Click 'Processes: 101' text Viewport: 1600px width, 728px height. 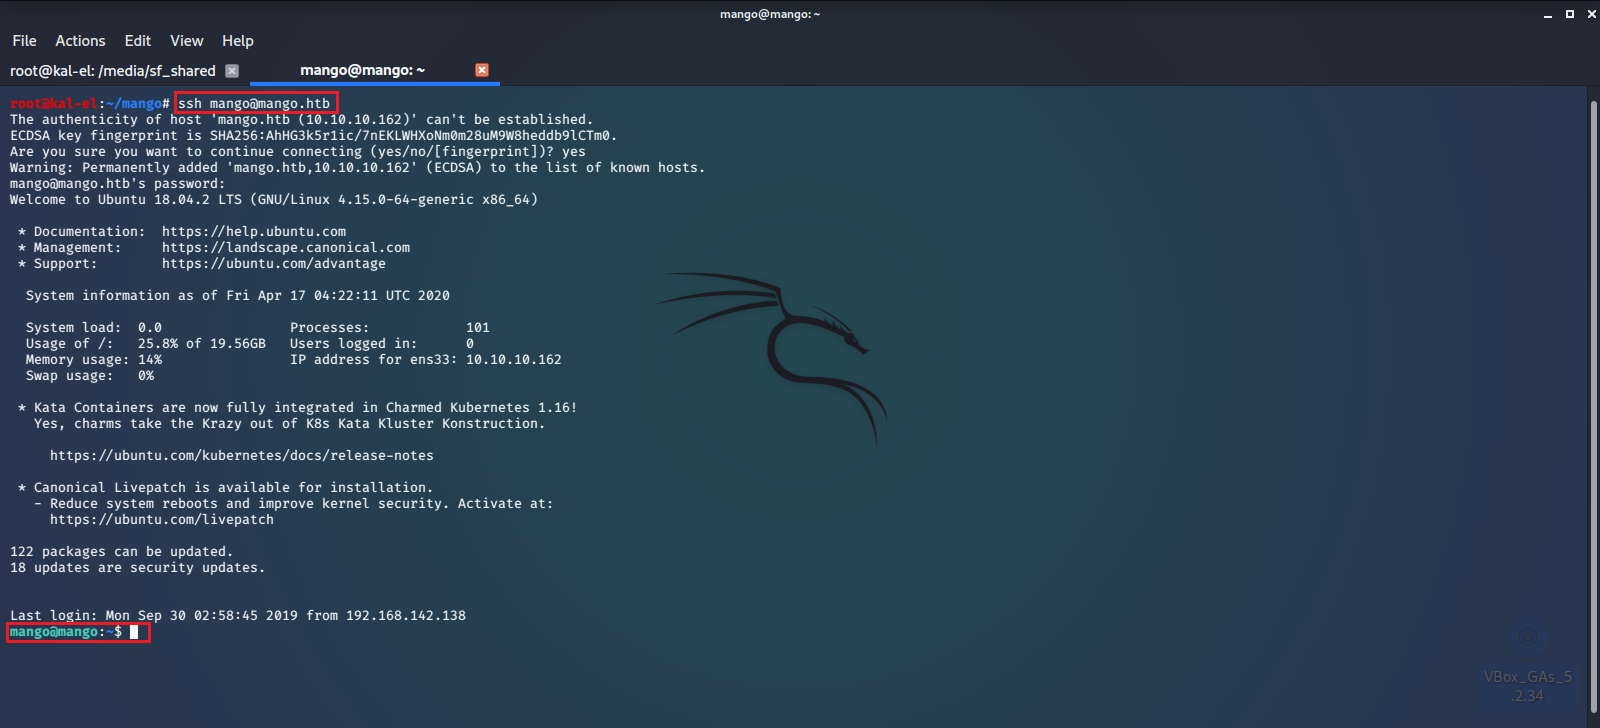pos(390,328)
